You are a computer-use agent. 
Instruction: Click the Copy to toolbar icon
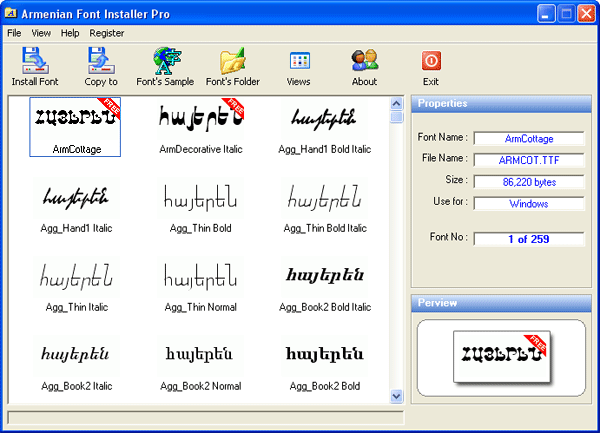[100, 61]
